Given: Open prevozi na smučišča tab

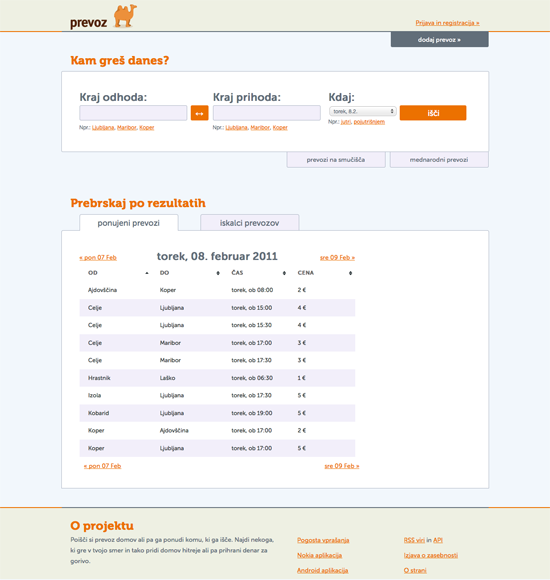Looking at the screenshot, I should tap(336, 160).
